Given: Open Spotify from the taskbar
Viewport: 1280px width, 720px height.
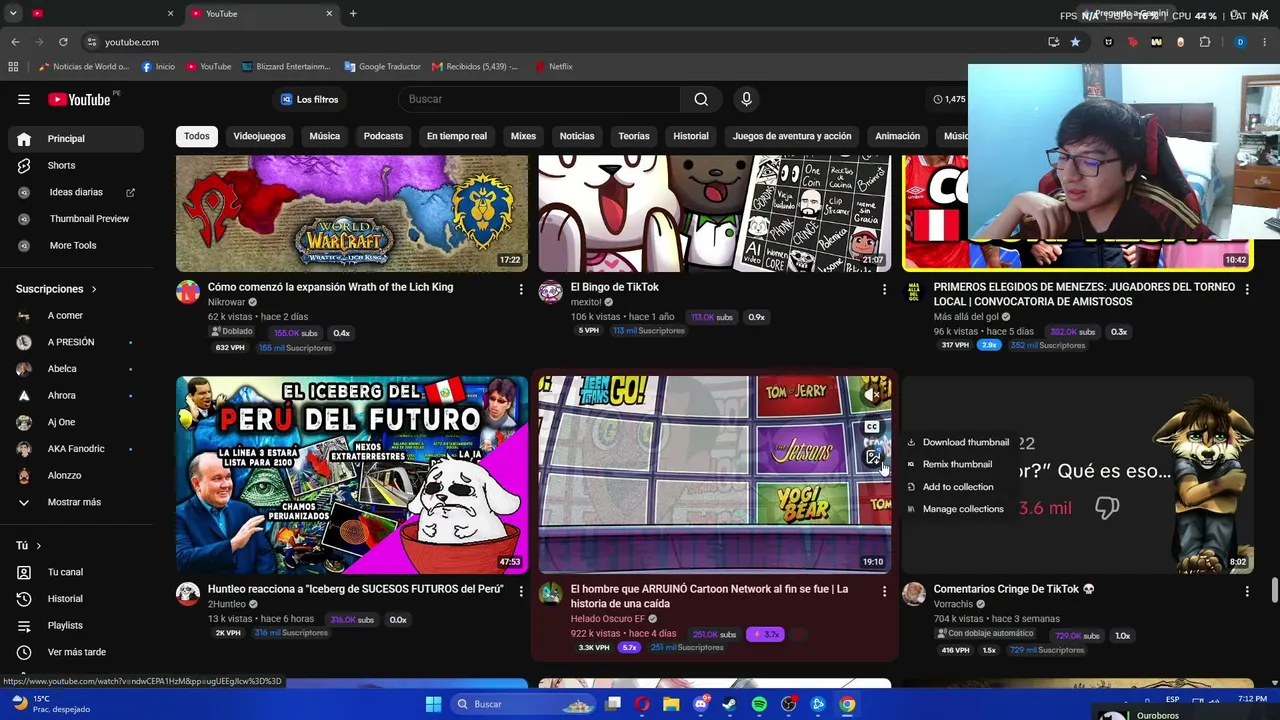Looking at the screenshot, I should [x=759, y=704].
